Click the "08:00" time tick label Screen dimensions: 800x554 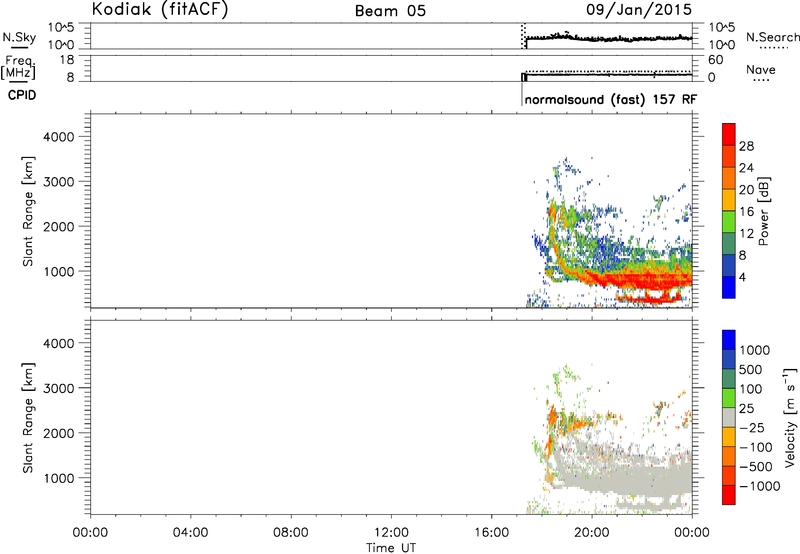point(291,533)
